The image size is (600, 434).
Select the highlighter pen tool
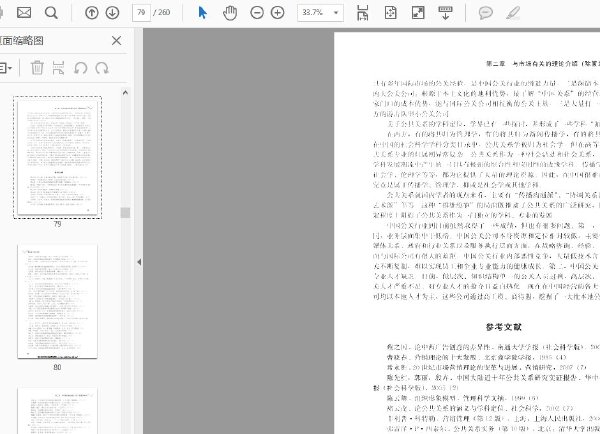click(x=513, y=13)
